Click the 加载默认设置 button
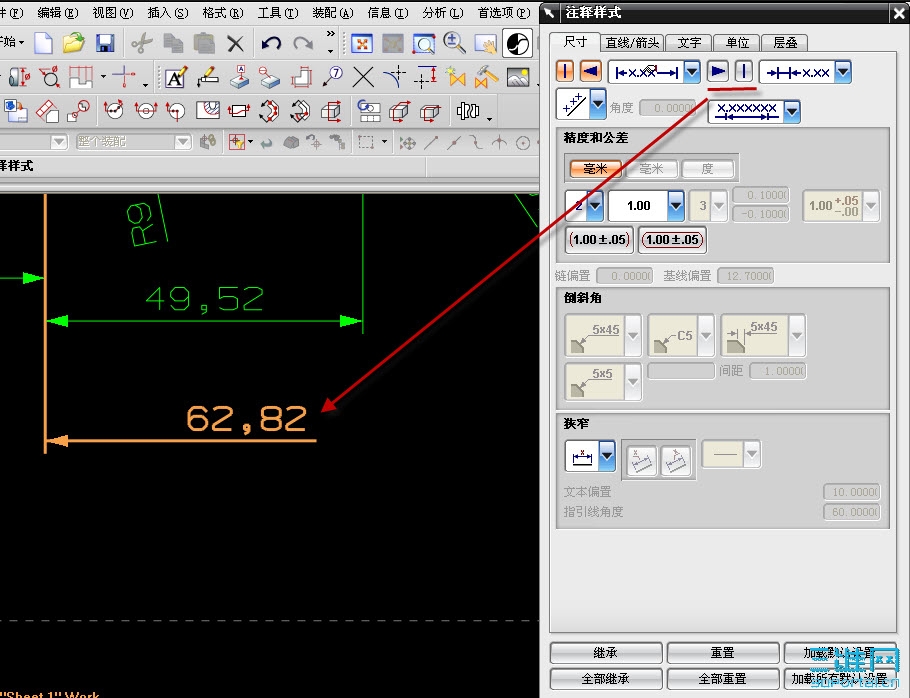 [840, 653]
